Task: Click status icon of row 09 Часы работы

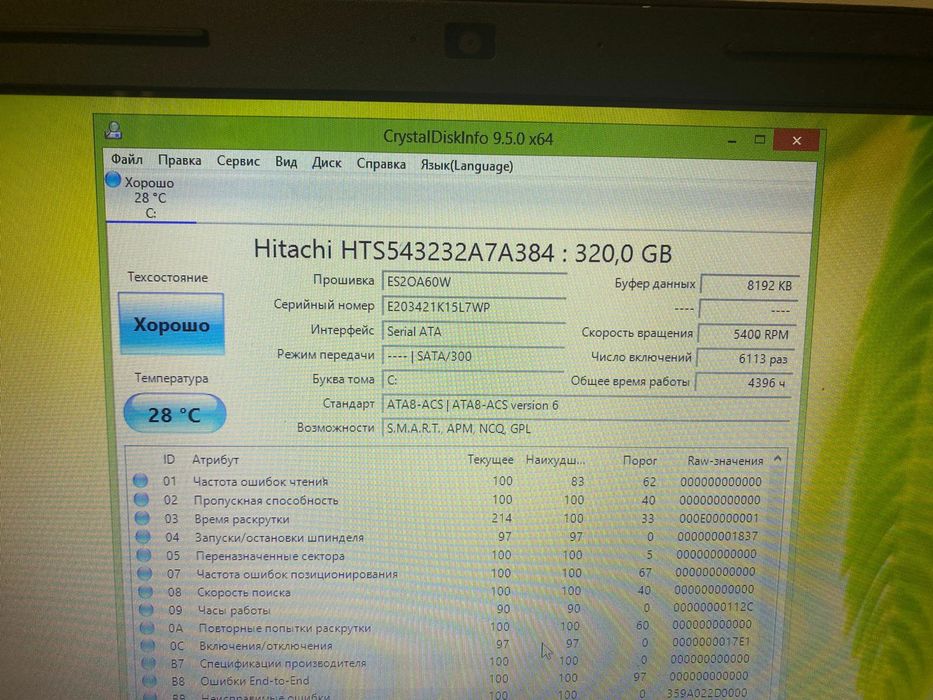Action: (x=146, y=610)
